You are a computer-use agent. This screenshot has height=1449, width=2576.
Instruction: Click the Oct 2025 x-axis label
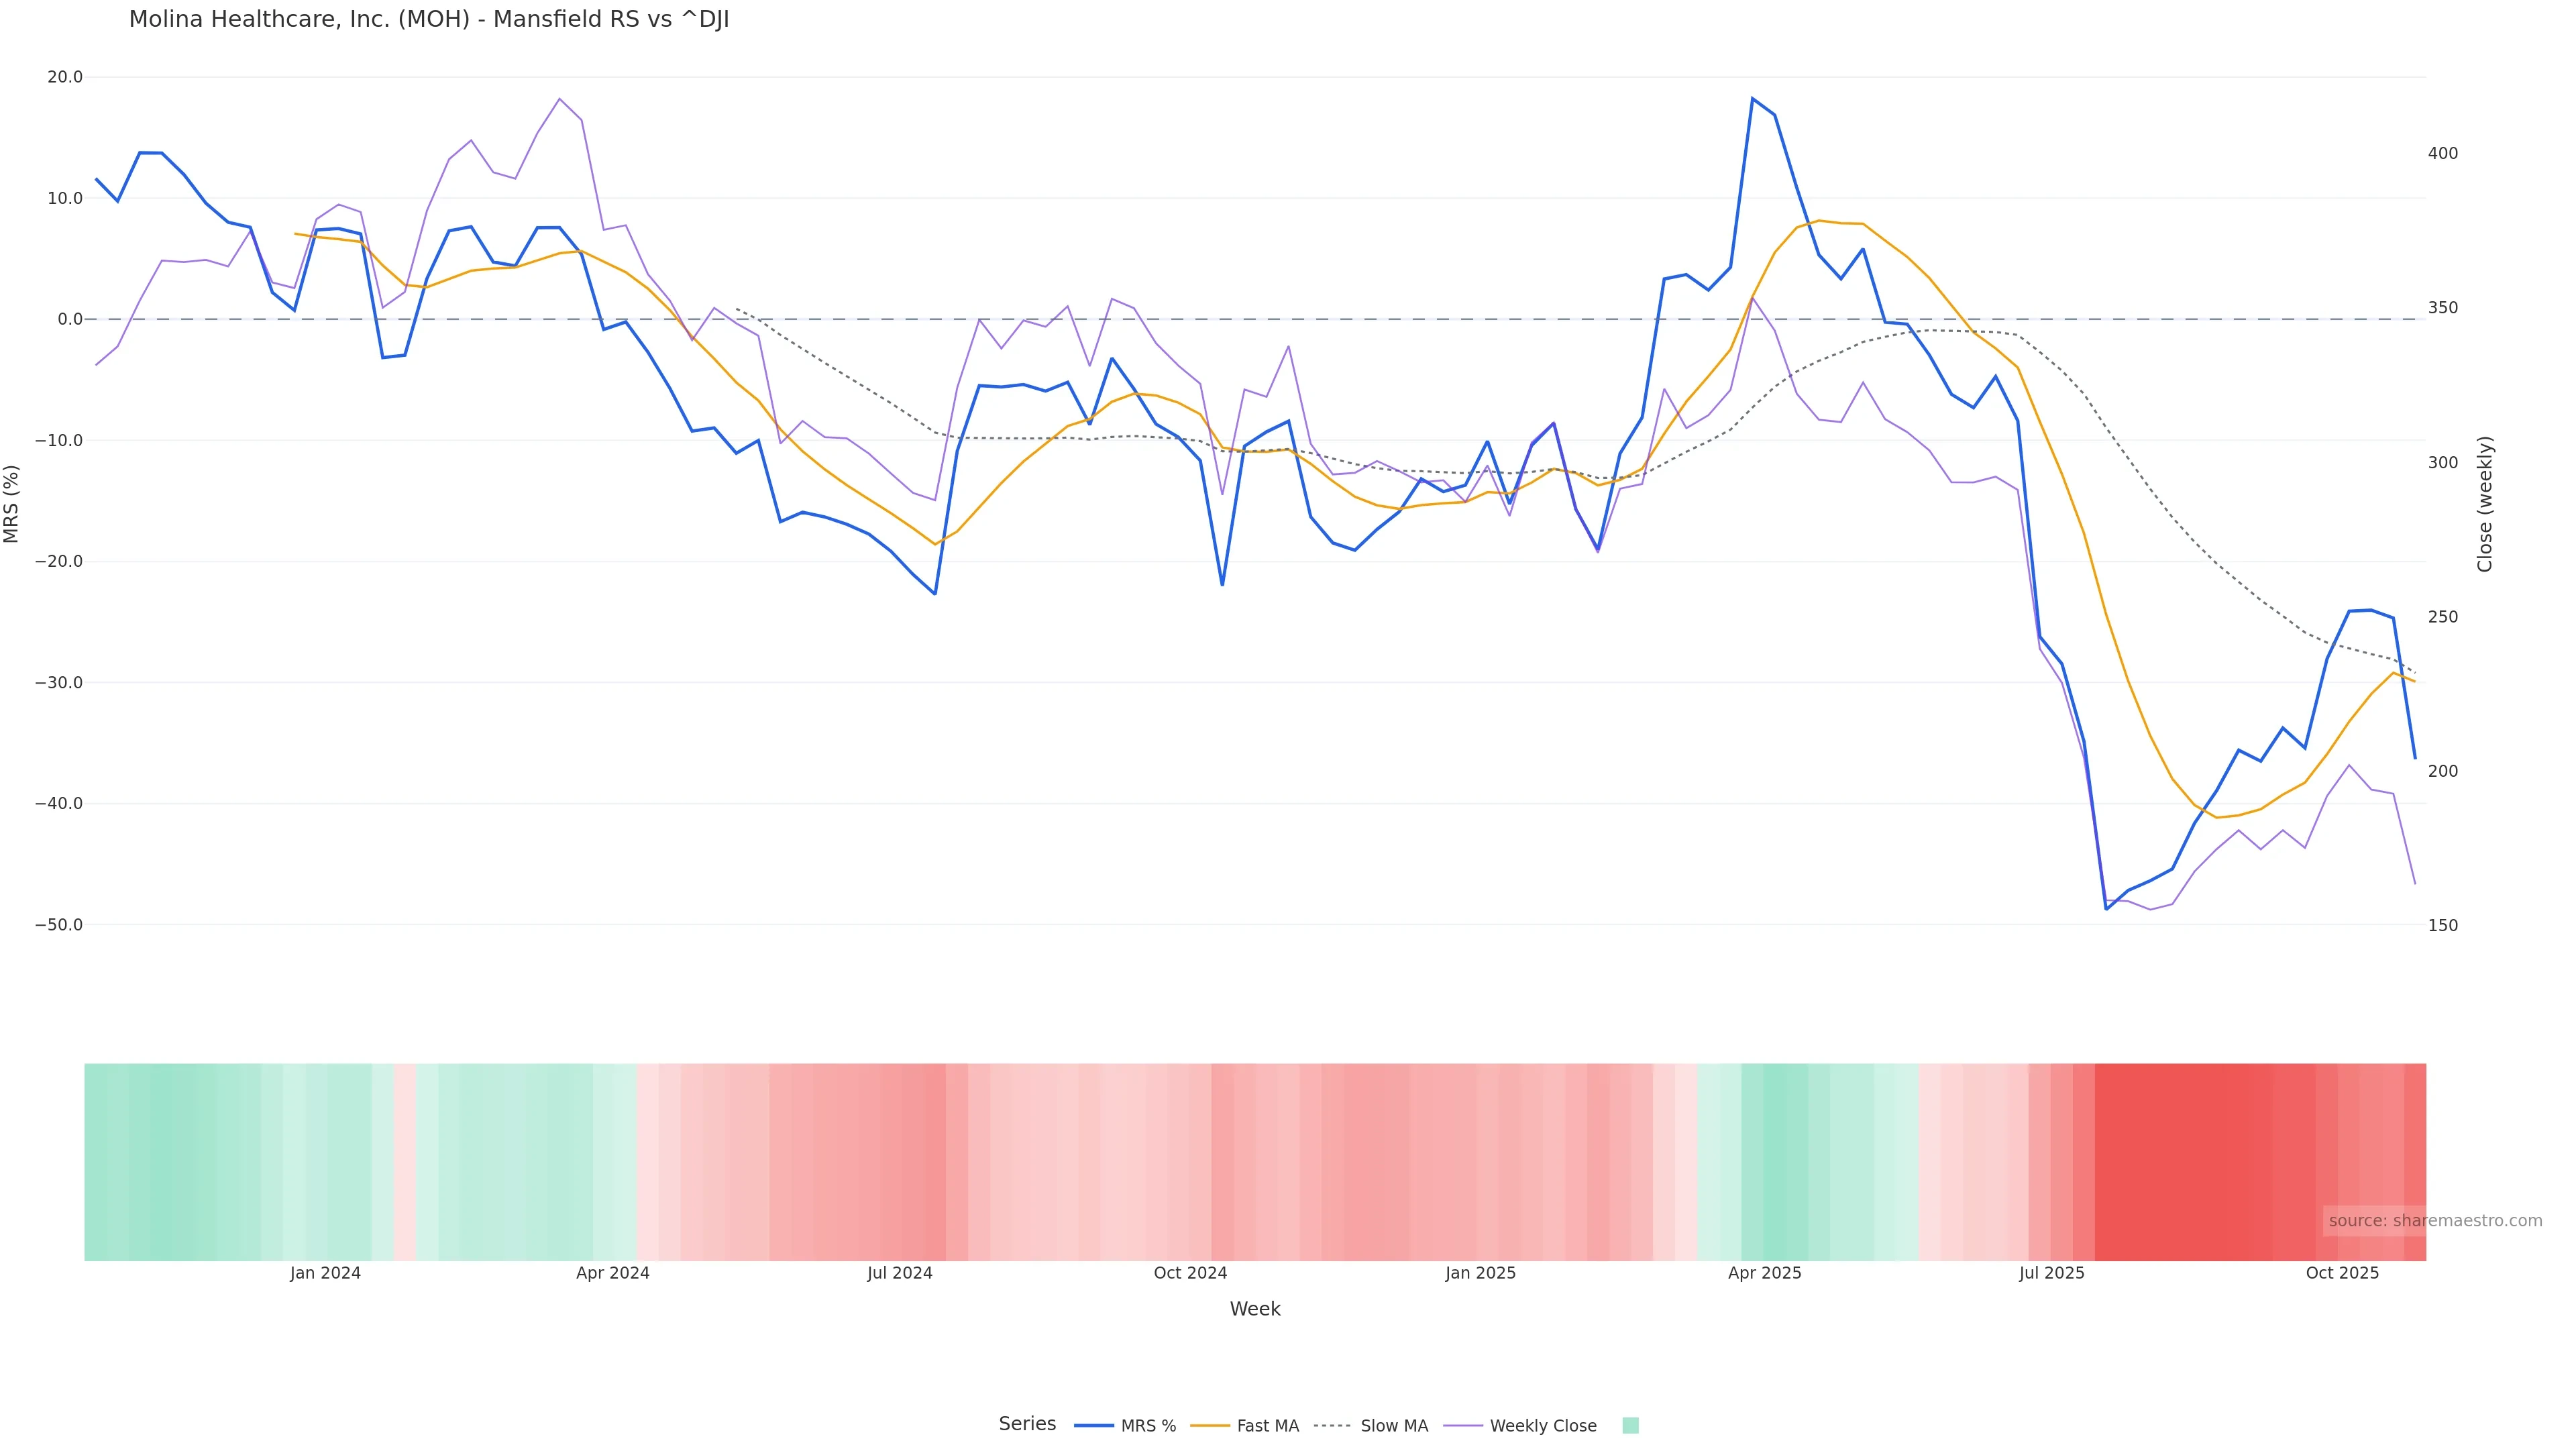2342,1274
